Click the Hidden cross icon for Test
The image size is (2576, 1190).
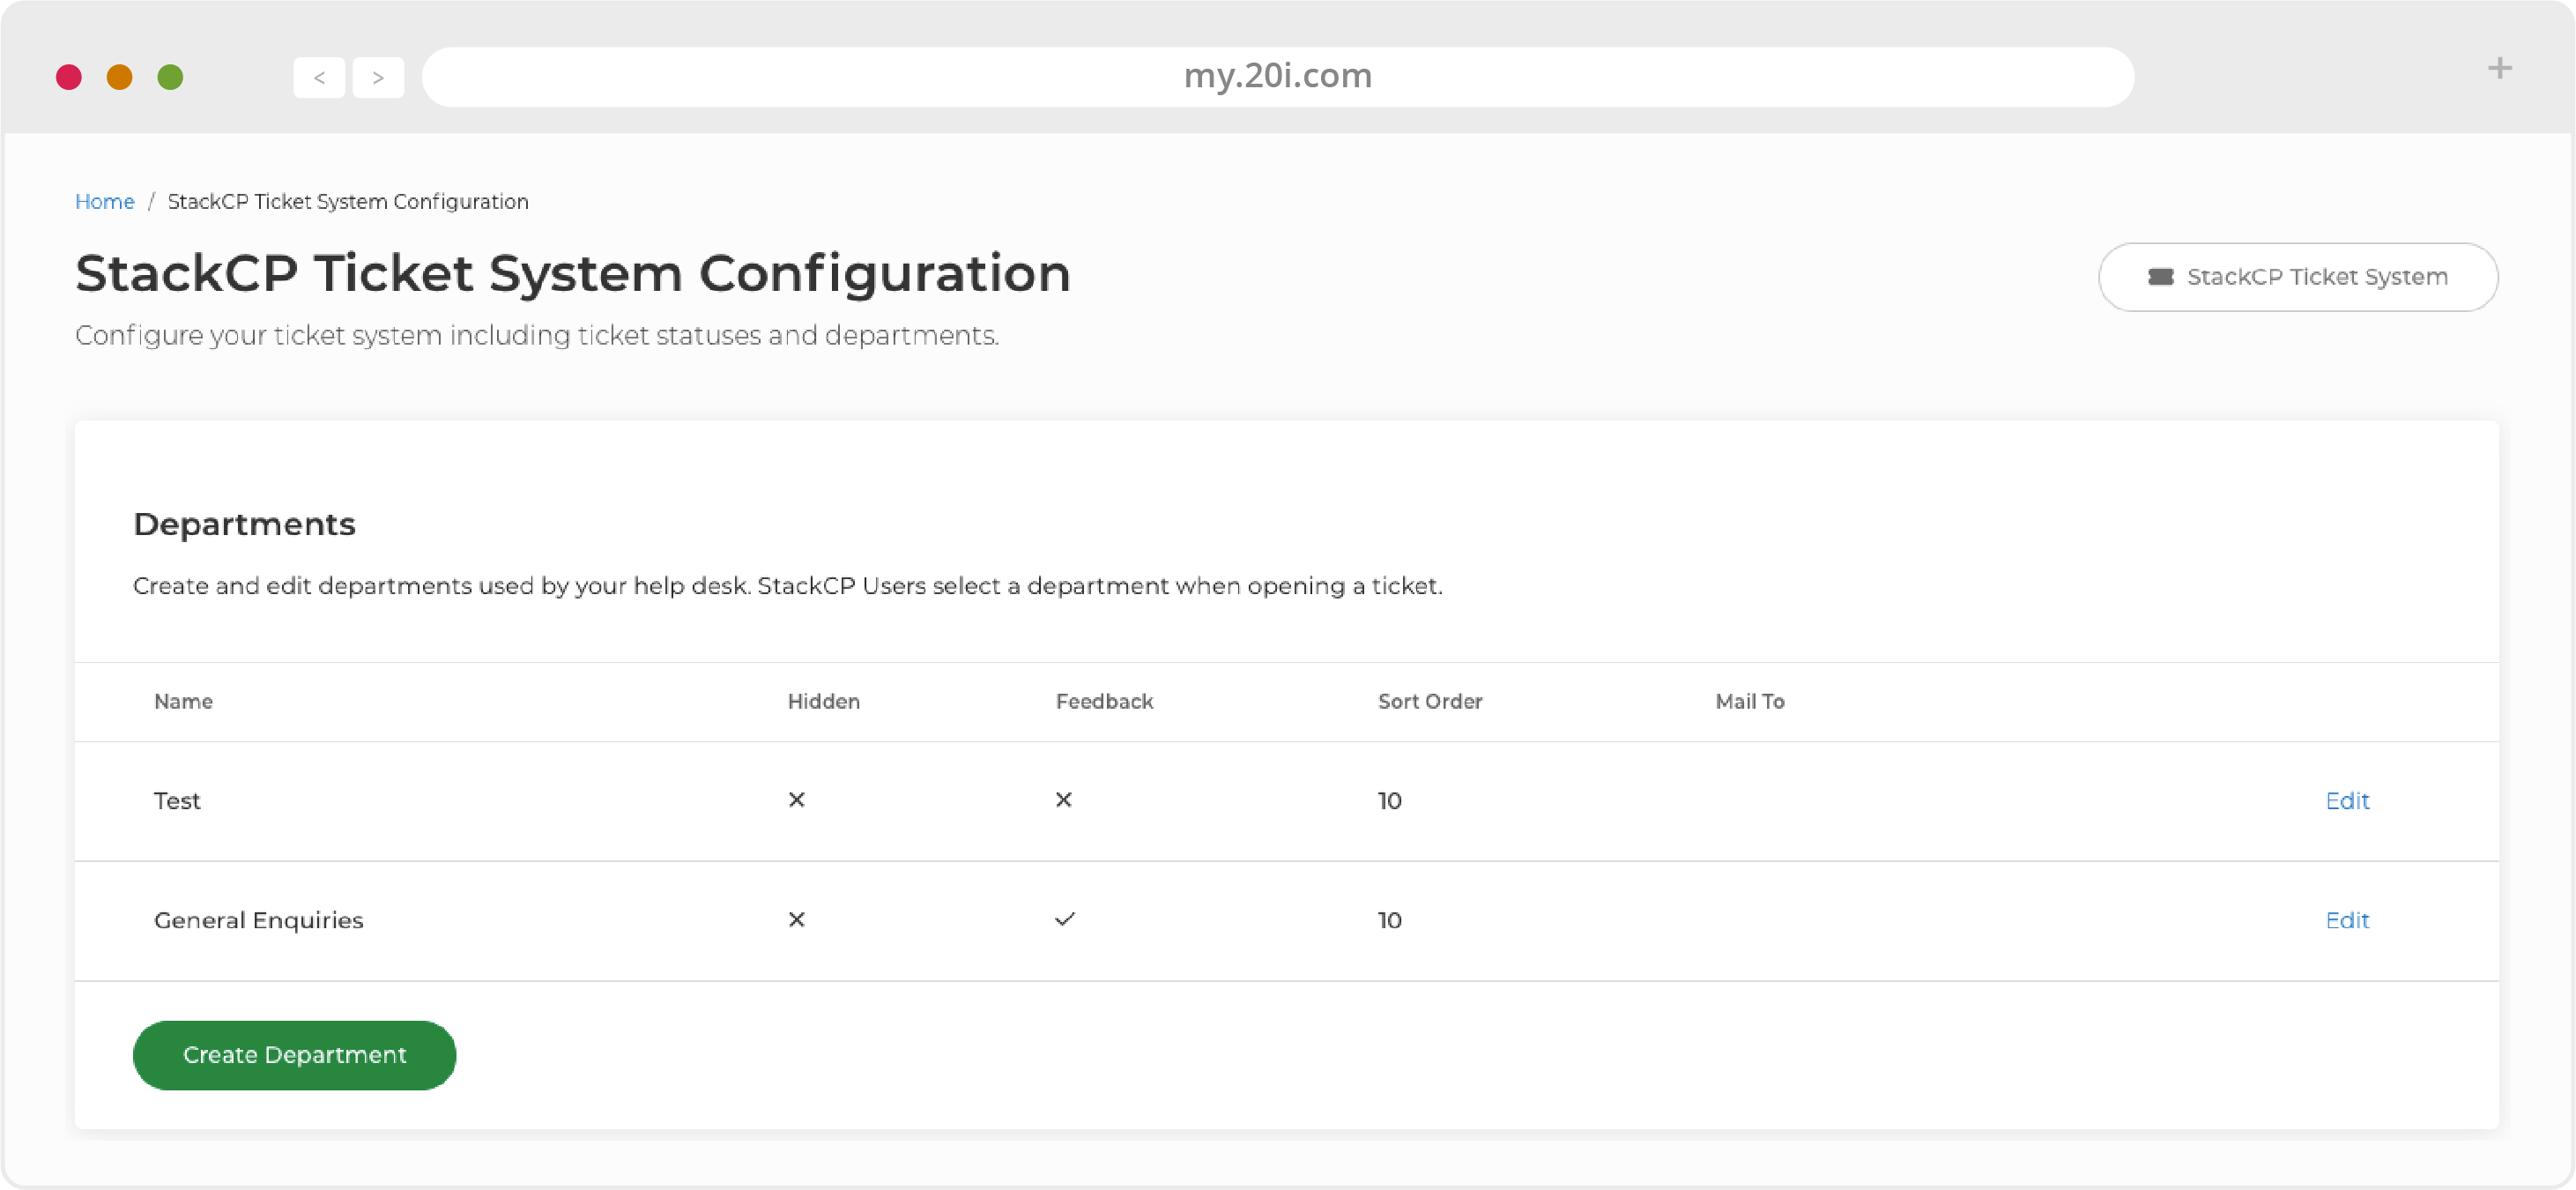pos(796,800)
